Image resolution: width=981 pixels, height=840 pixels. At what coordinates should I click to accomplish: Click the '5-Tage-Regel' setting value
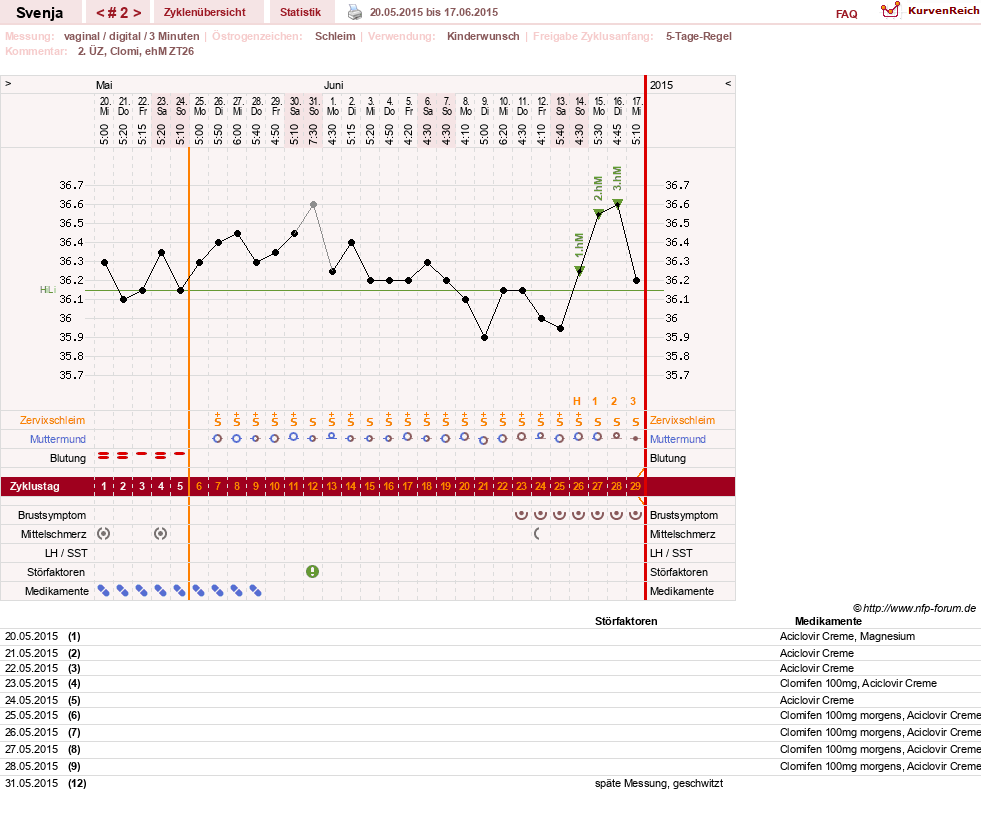698,36
